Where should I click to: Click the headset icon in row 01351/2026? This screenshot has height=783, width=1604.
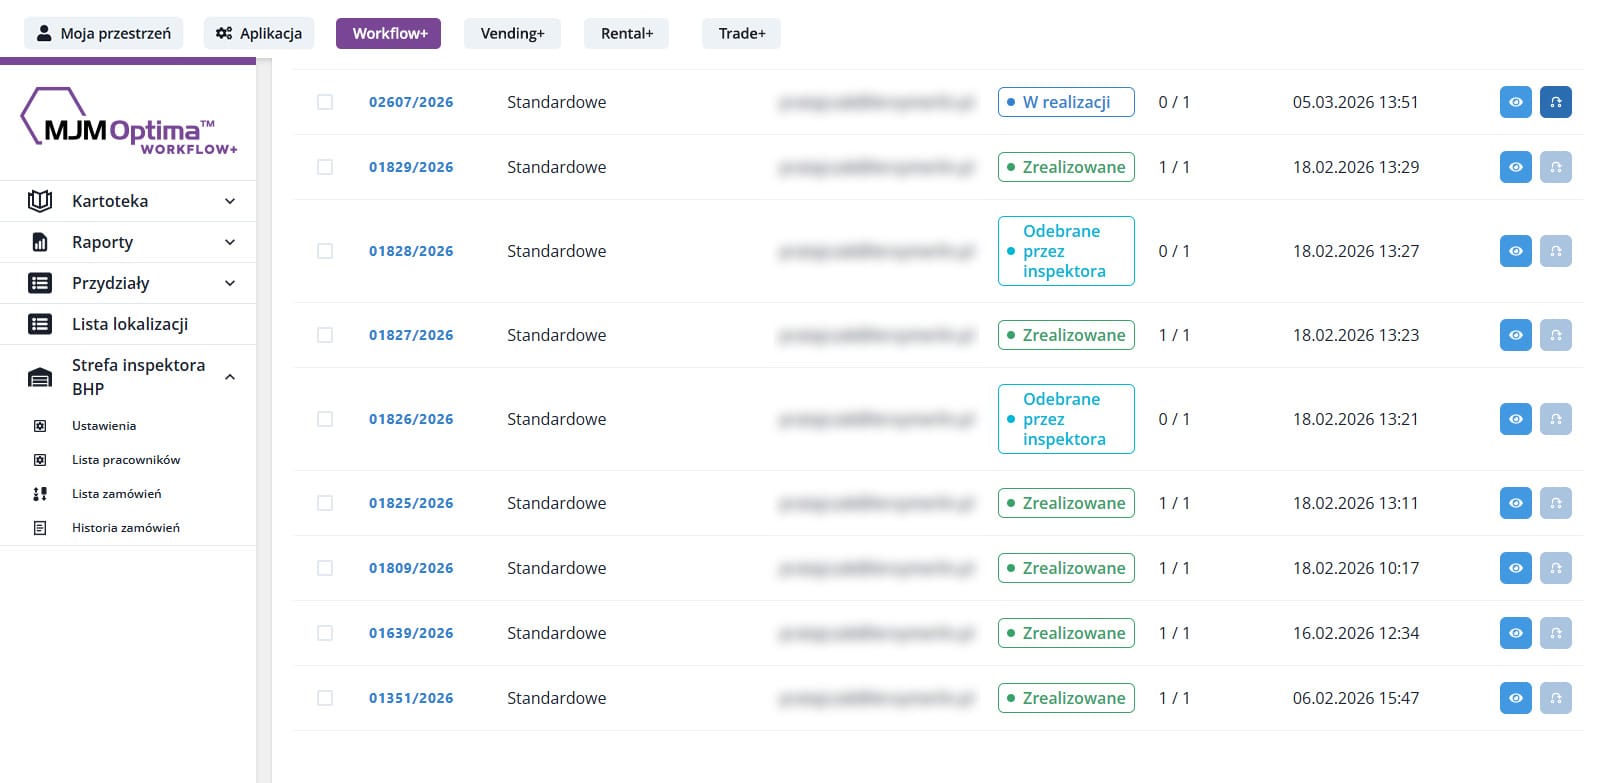(1555, 698)
